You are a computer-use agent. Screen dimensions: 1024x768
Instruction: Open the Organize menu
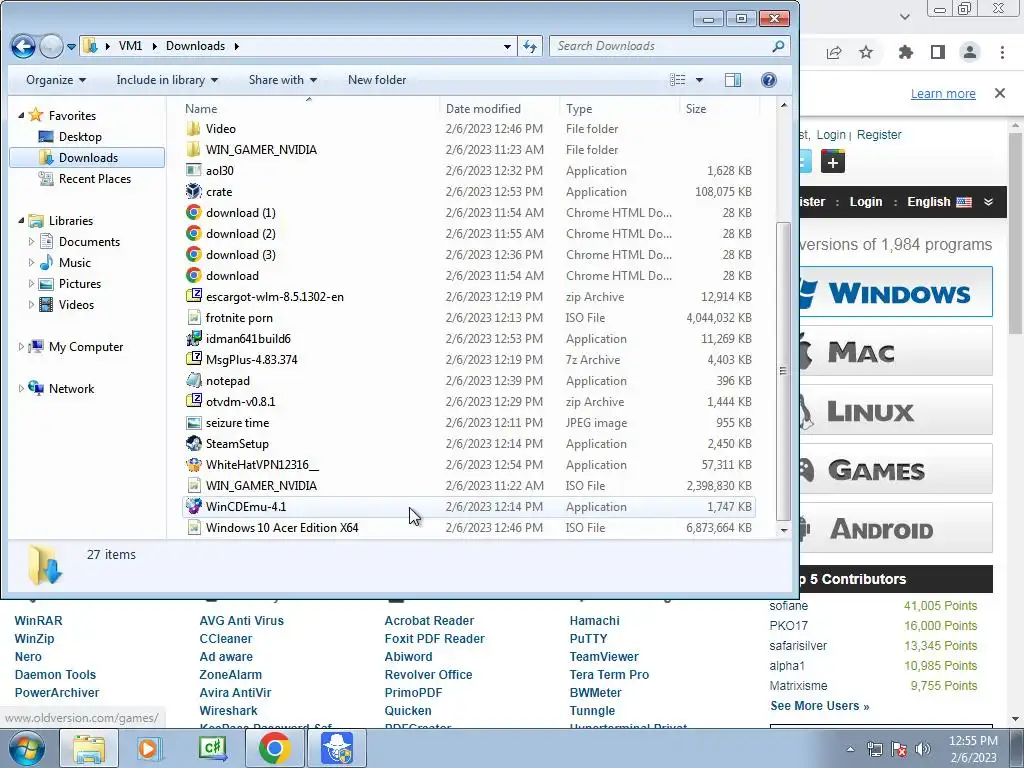pos(56,80)
